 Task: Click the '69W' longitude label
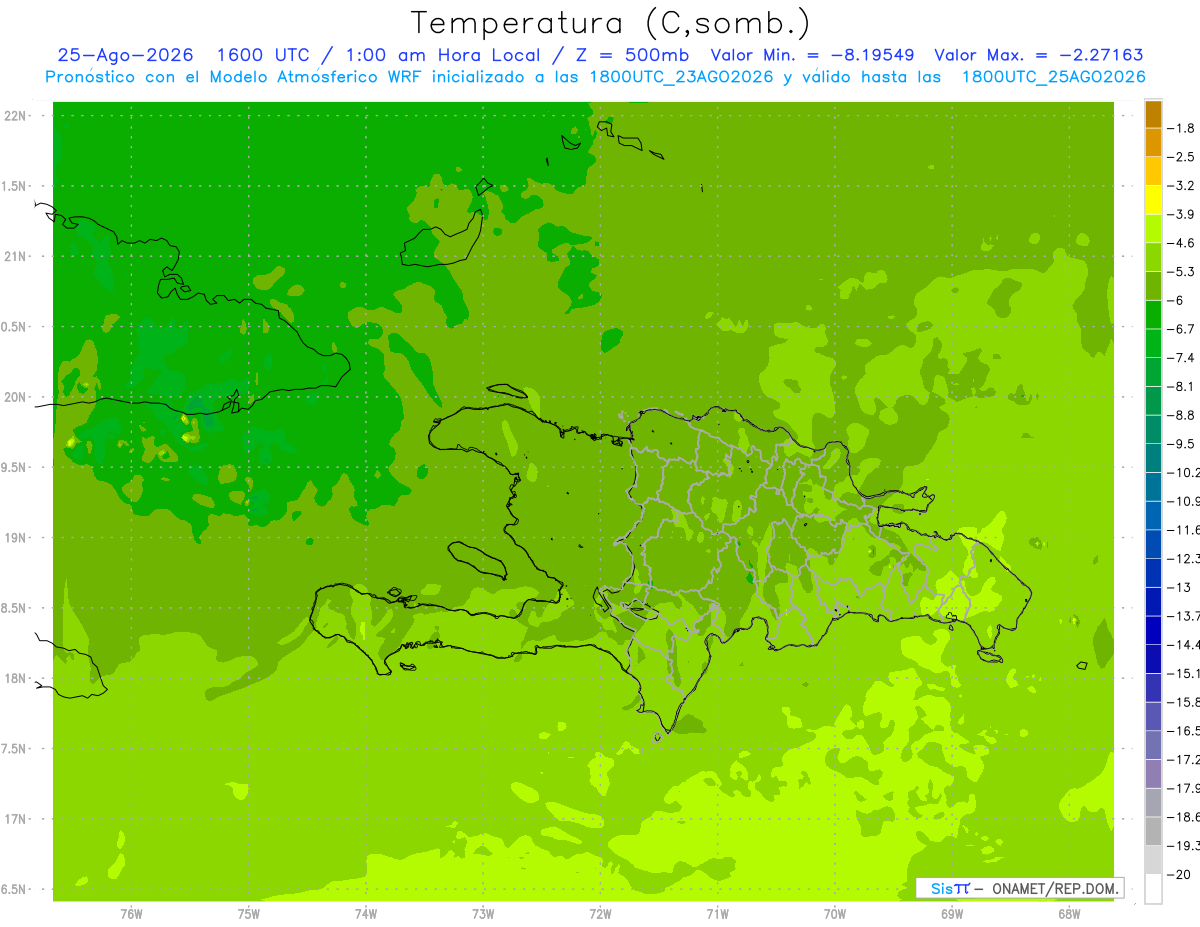[x=952, y=913]
